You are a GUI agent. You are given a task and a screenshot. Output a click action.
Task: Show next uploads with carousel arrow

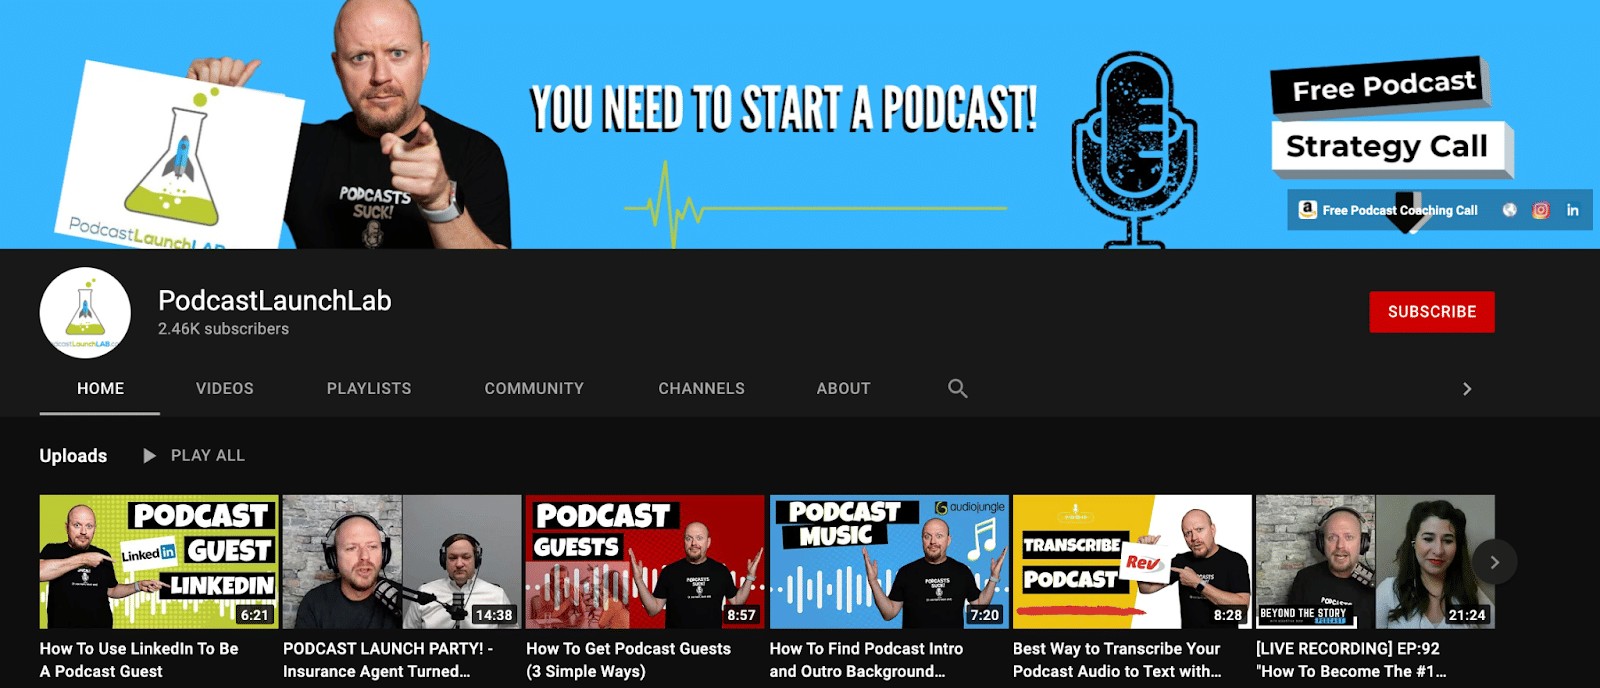pyautogui.click(x=1494, y=562)
